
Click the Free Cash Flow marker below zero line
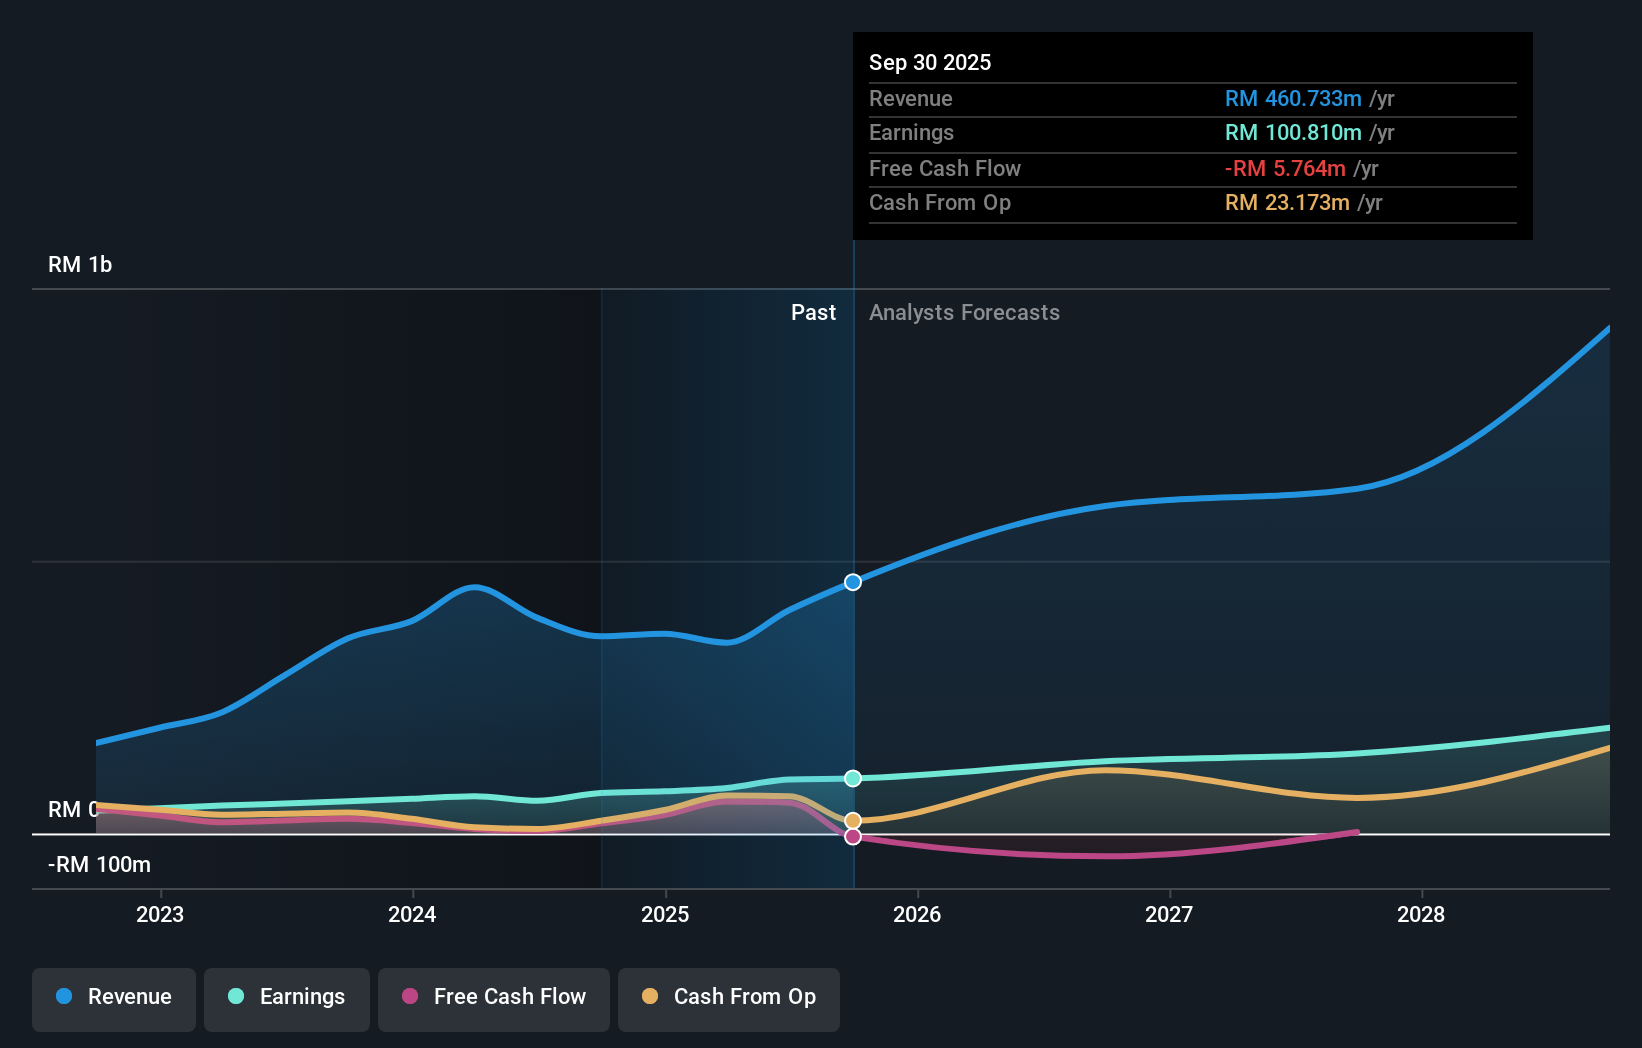point(852,837)
